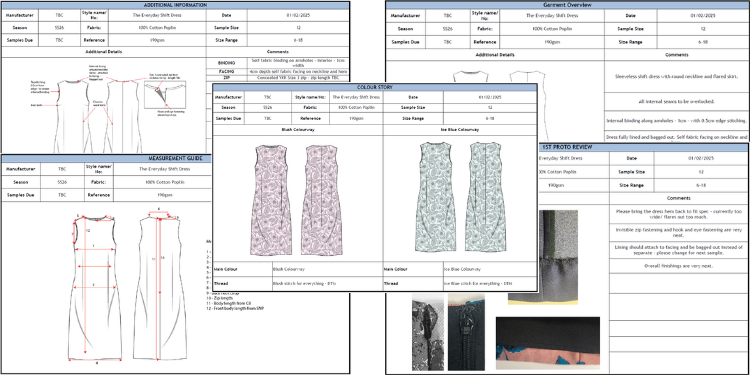Click 'Dress fully lined and bagged out' comment

677,137
